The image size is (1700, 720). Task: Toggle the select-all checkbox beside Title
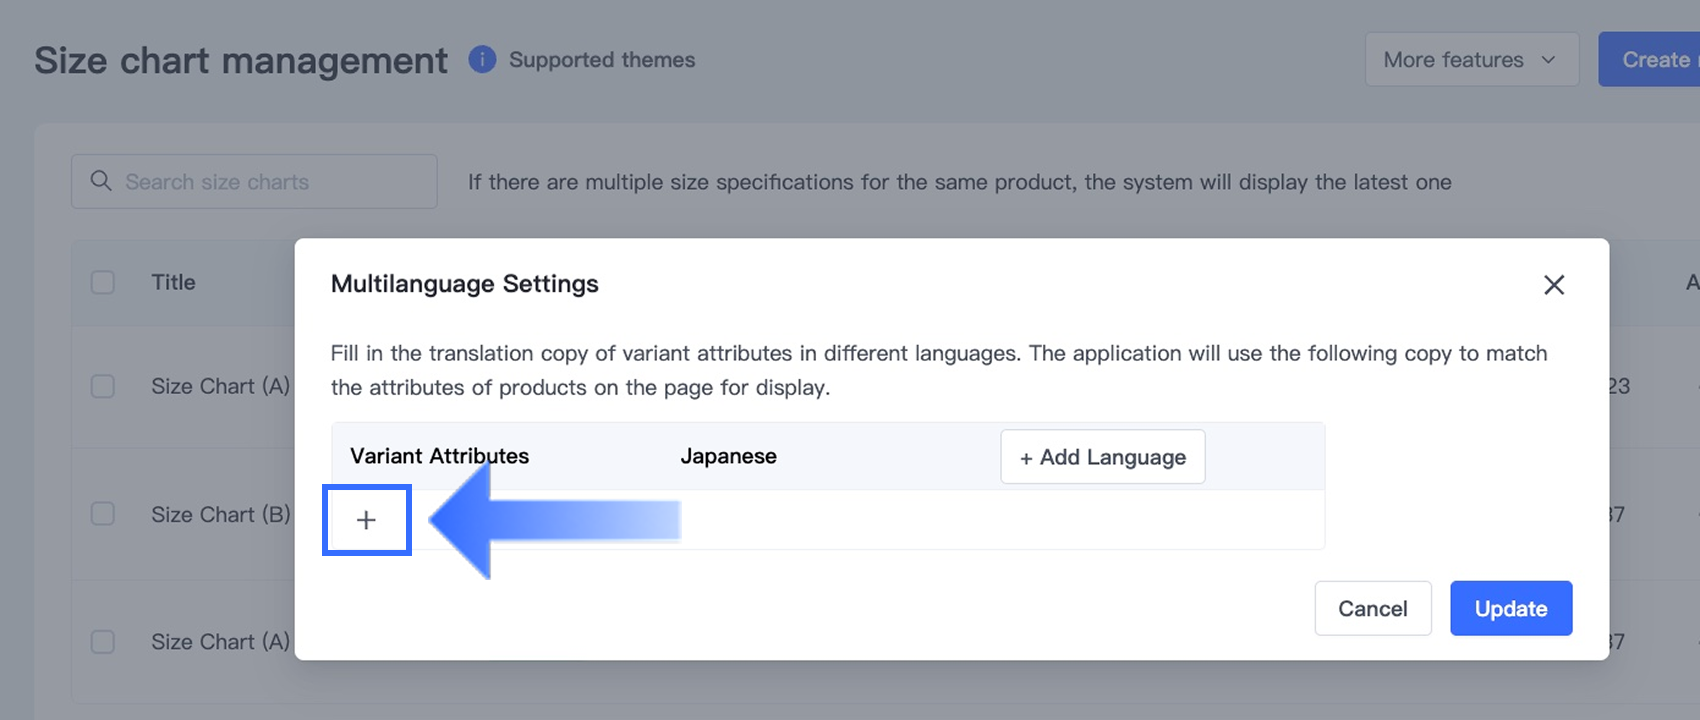click(103, 282)
